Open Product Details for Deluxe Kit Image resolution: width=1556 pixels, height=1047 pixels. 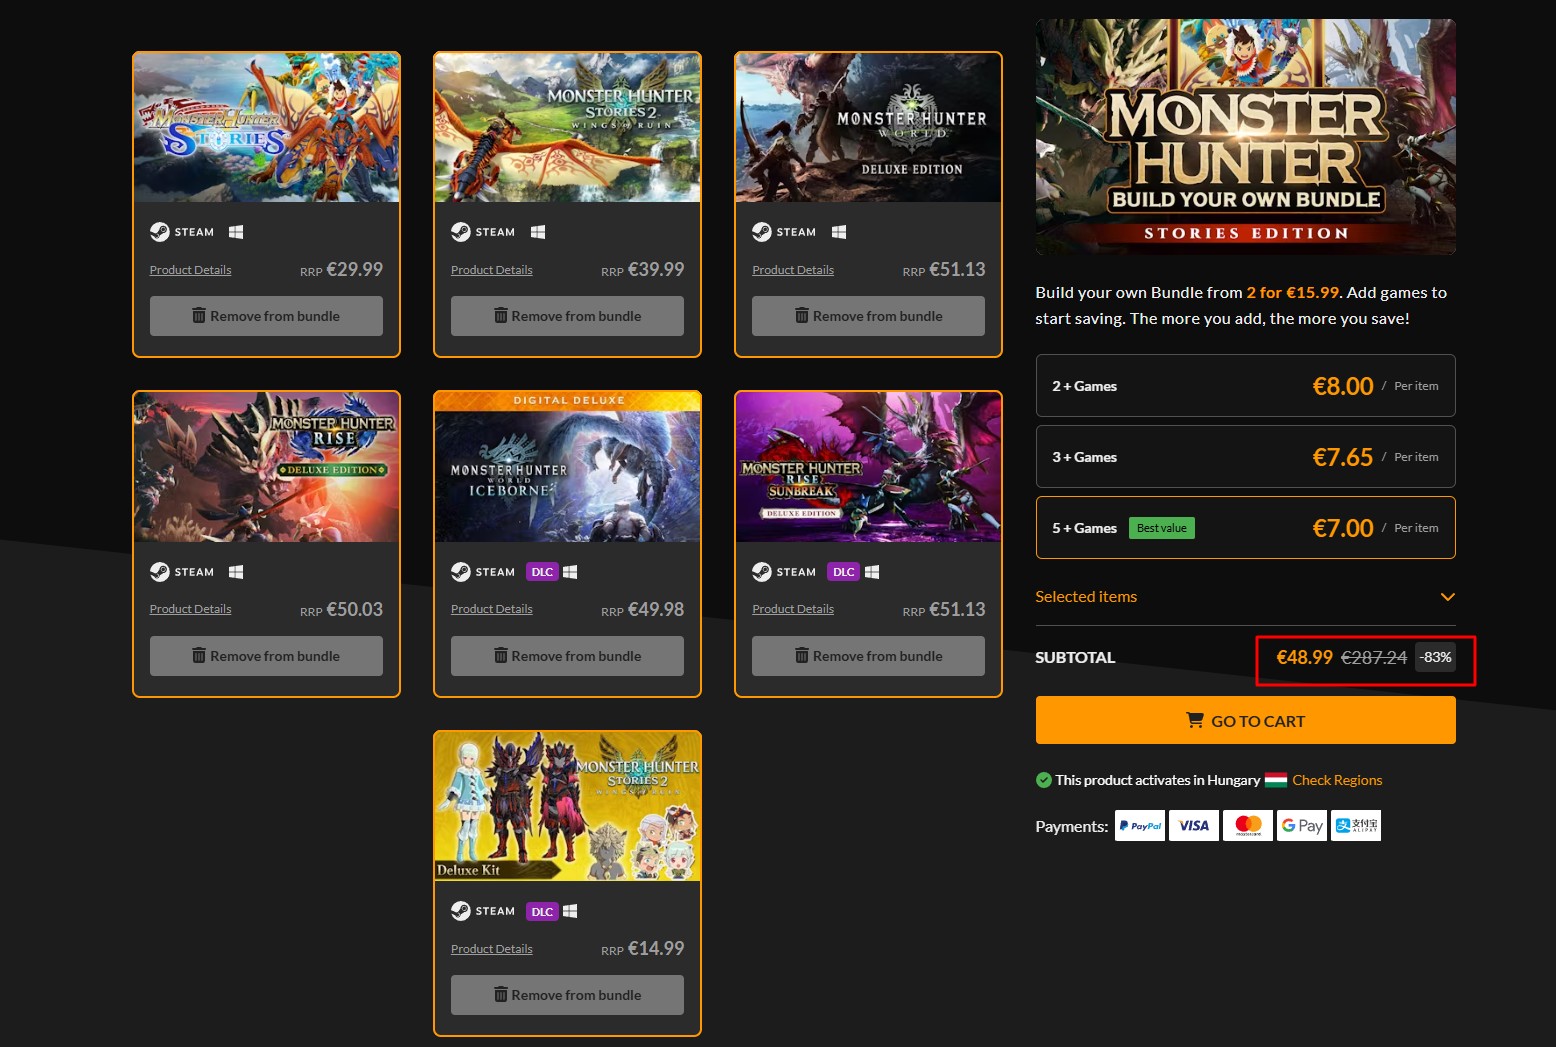[x=491, y=949]
